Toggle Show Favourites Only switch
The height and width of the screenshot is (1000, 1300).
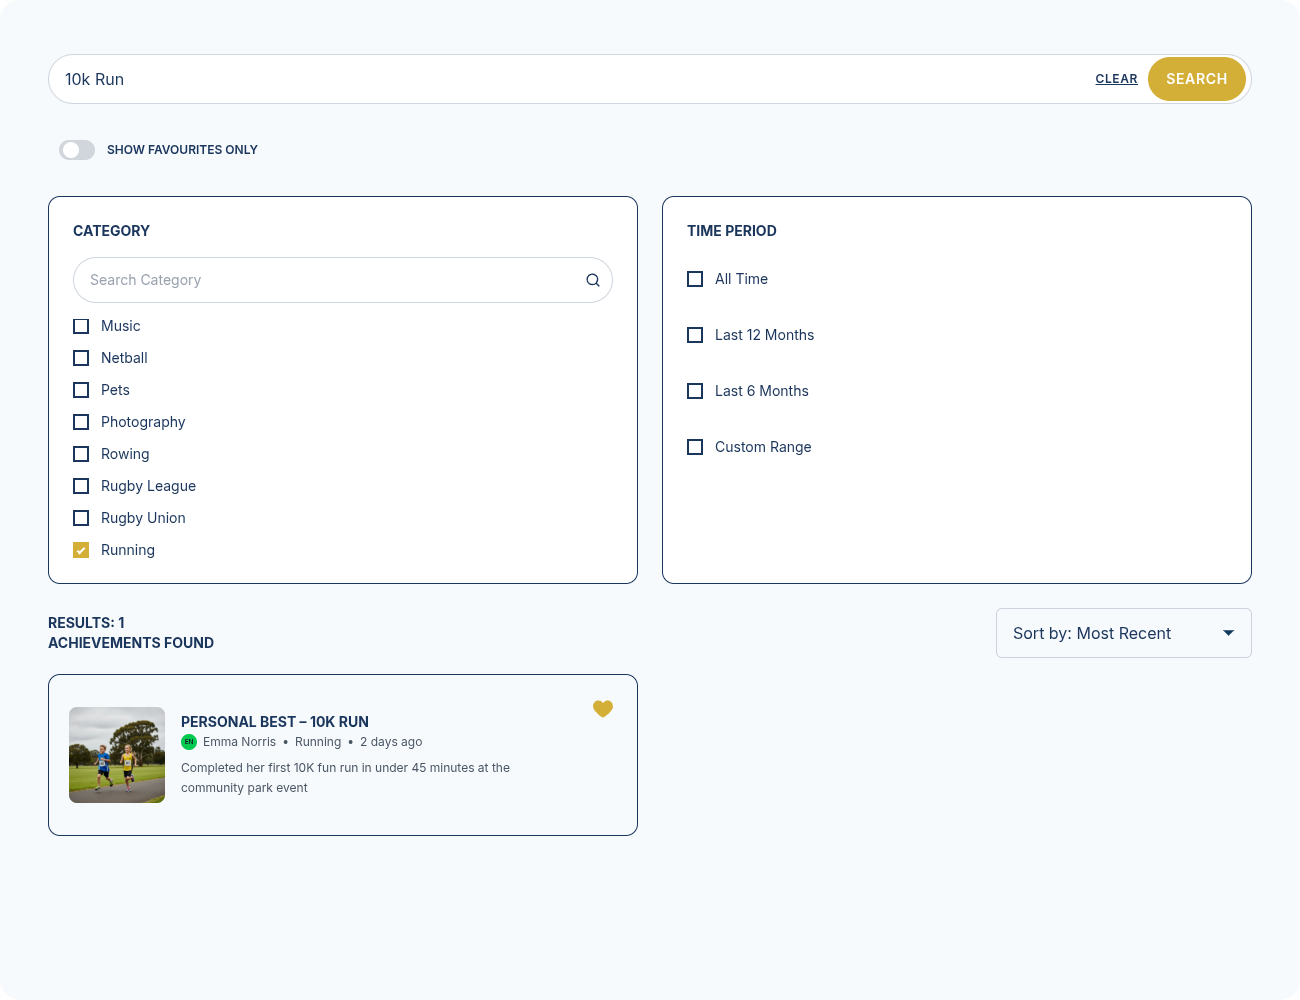click(x=77, y=150)
